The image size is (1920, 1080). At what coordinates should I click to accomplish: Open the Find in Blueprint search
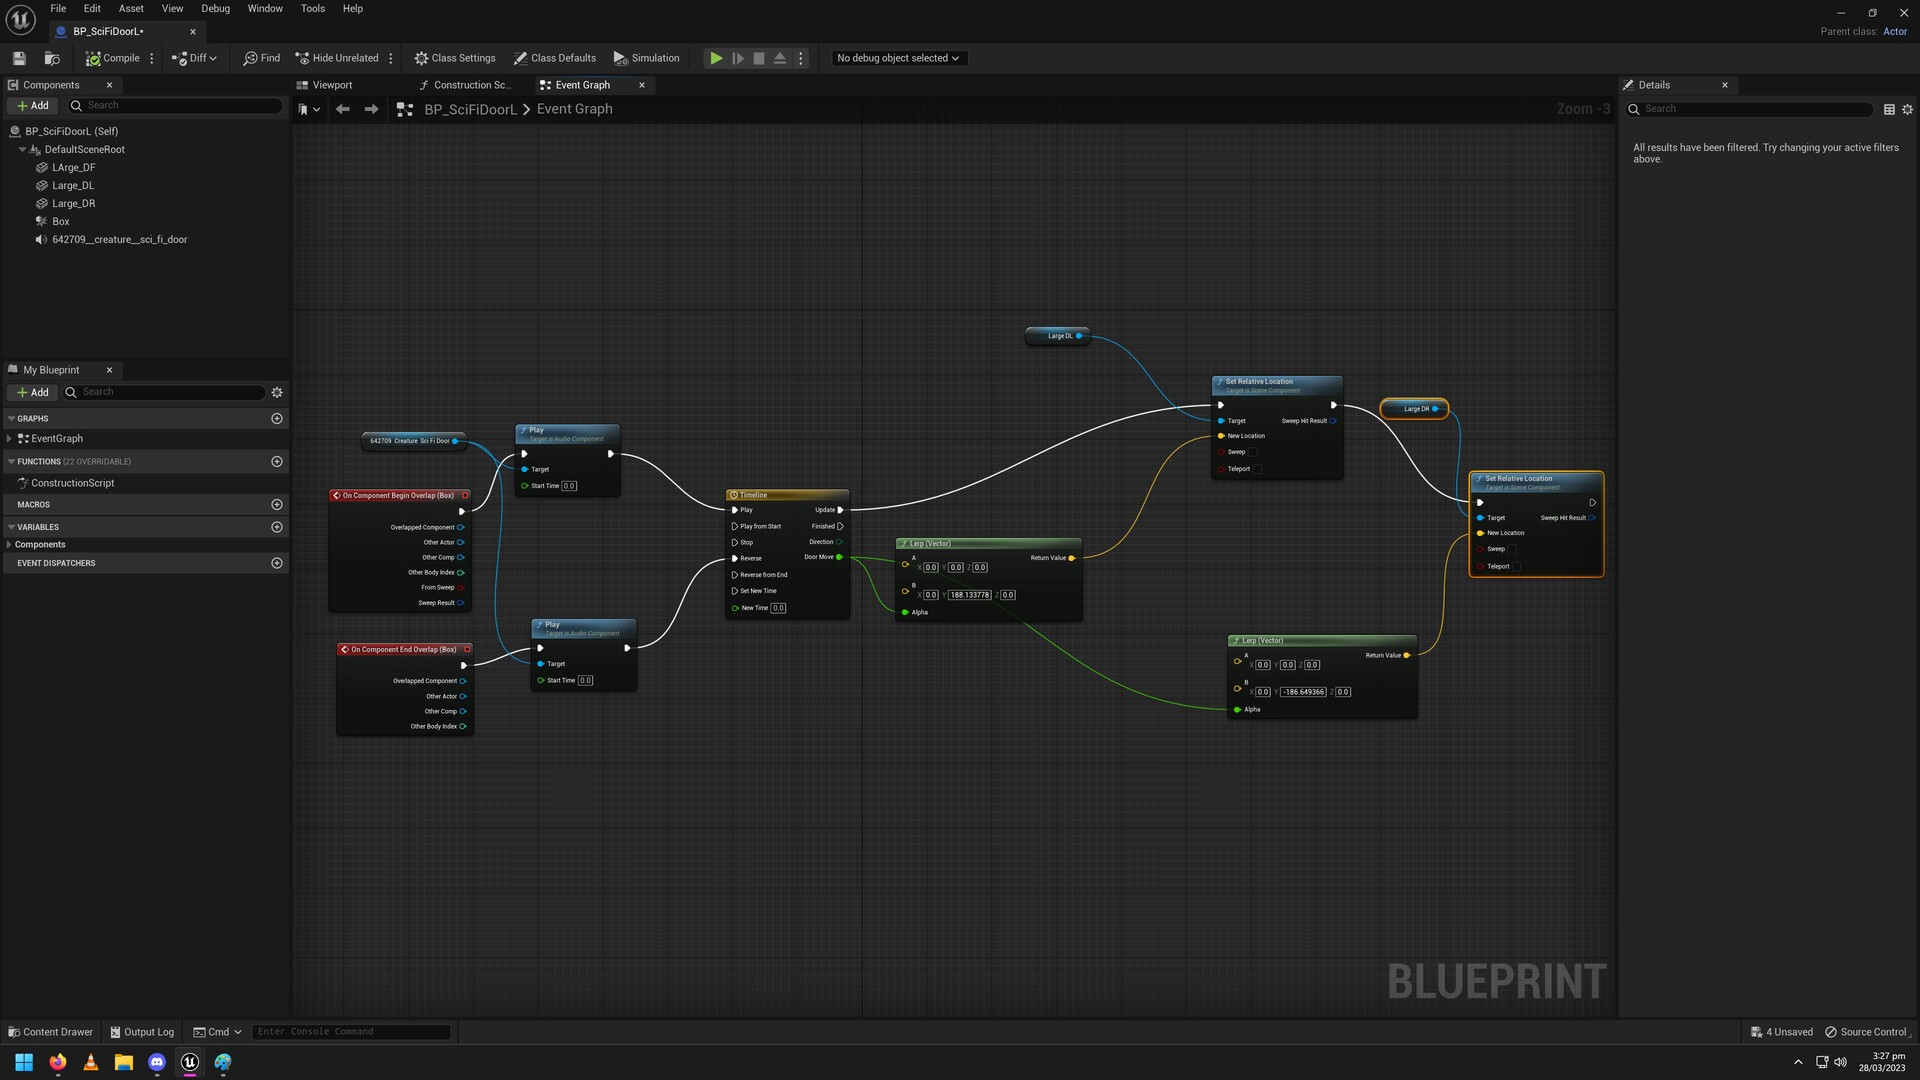tap(261, 58)
